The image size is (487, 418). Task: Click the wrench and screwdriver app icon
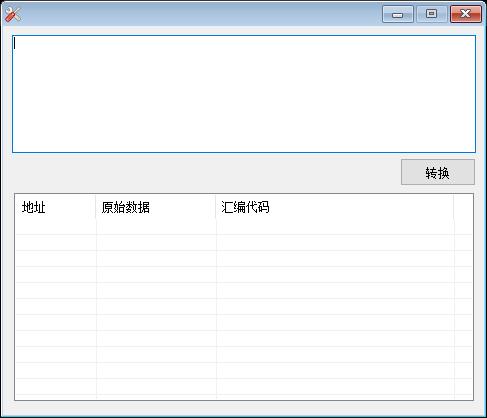(x=13, y=15)
